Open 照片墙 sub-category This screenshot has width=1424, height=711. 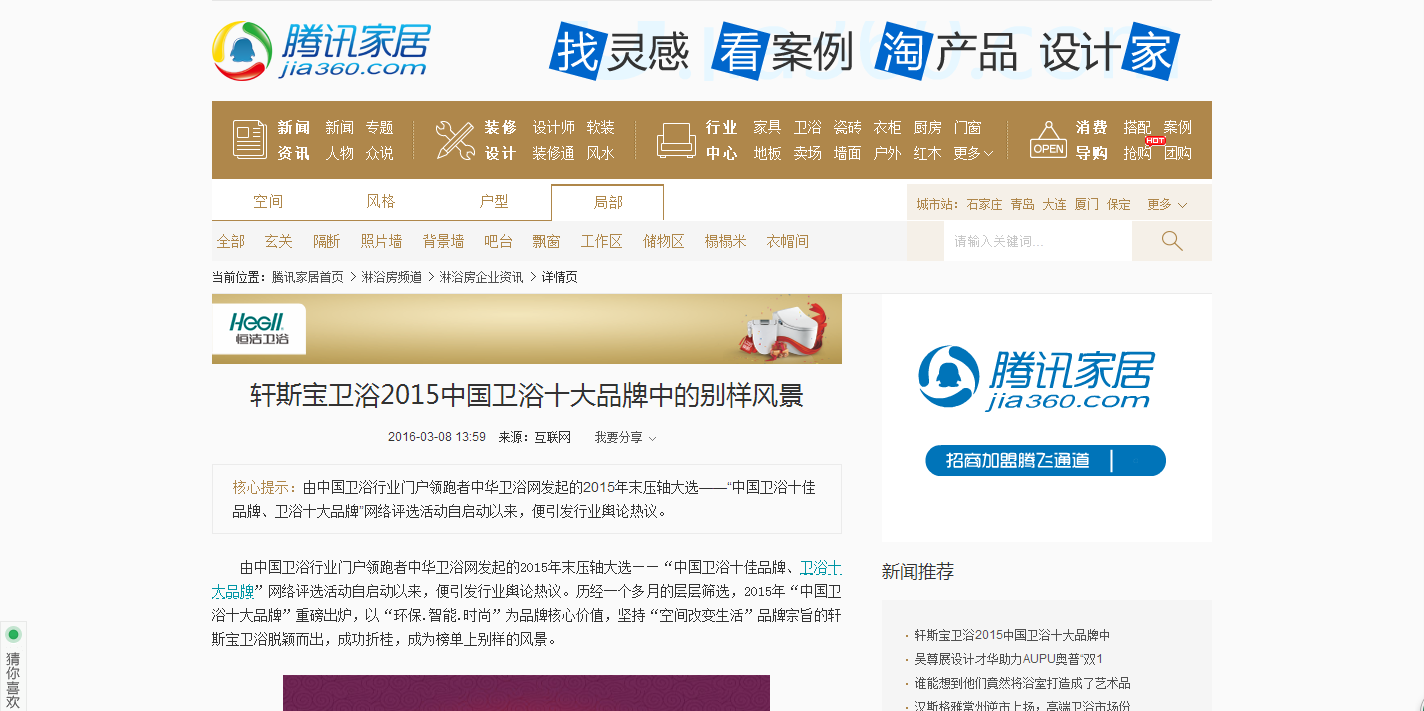[x=381, y=241]
